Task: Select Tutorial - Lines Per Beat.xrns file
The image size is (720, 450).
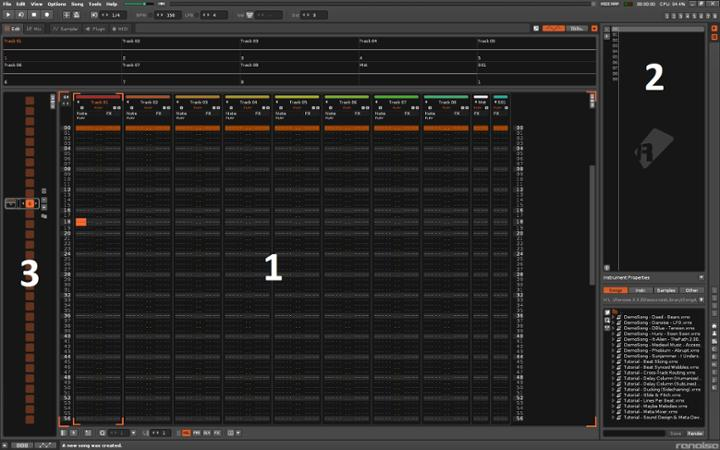Action: tap(654, 400)
